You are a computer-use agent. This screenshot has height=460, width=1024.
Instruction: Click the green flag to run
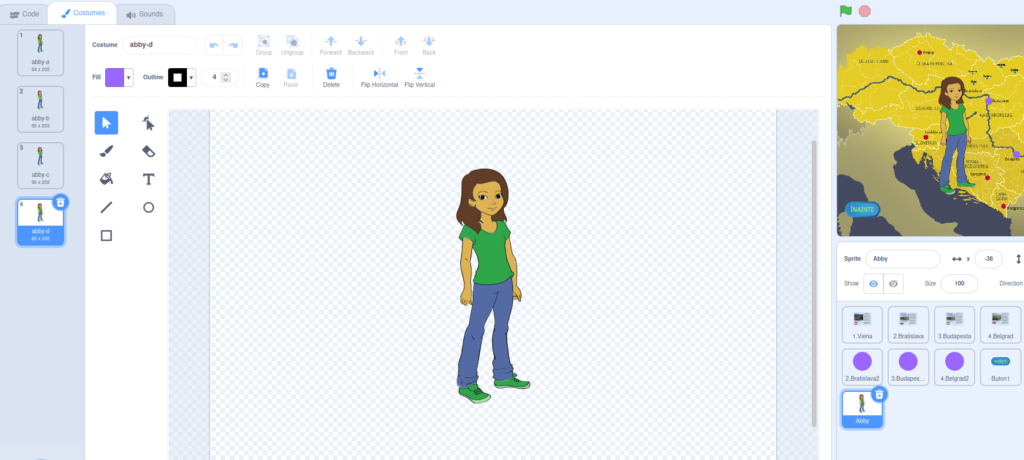(846, 11)
